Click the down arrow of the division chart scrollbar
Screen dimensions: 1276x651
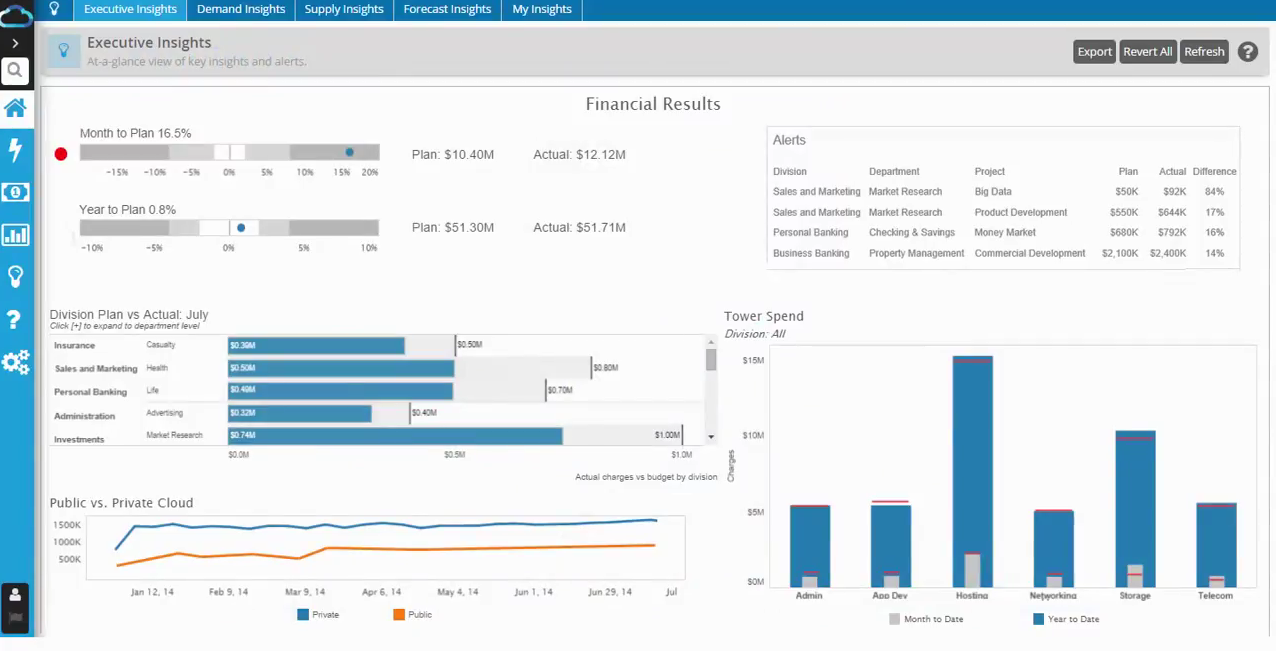(711, 437)
